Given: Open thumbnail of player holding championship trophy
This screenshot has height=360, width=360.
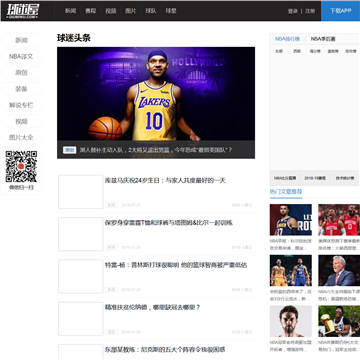Looking at the screenshot, I should (x=339, y=321).
